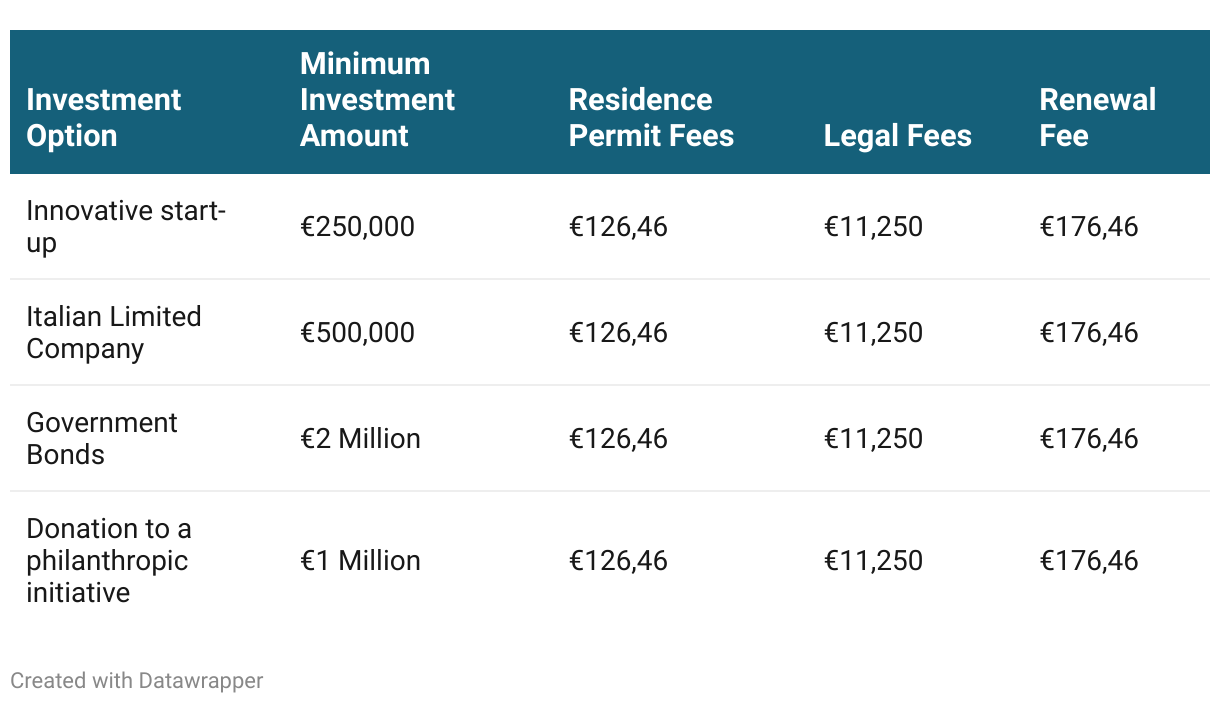The height and width of the screenshot is (704, 1220).
Task: Click Government Bonds' €126,46 permit fee
Action: [618, 439]
